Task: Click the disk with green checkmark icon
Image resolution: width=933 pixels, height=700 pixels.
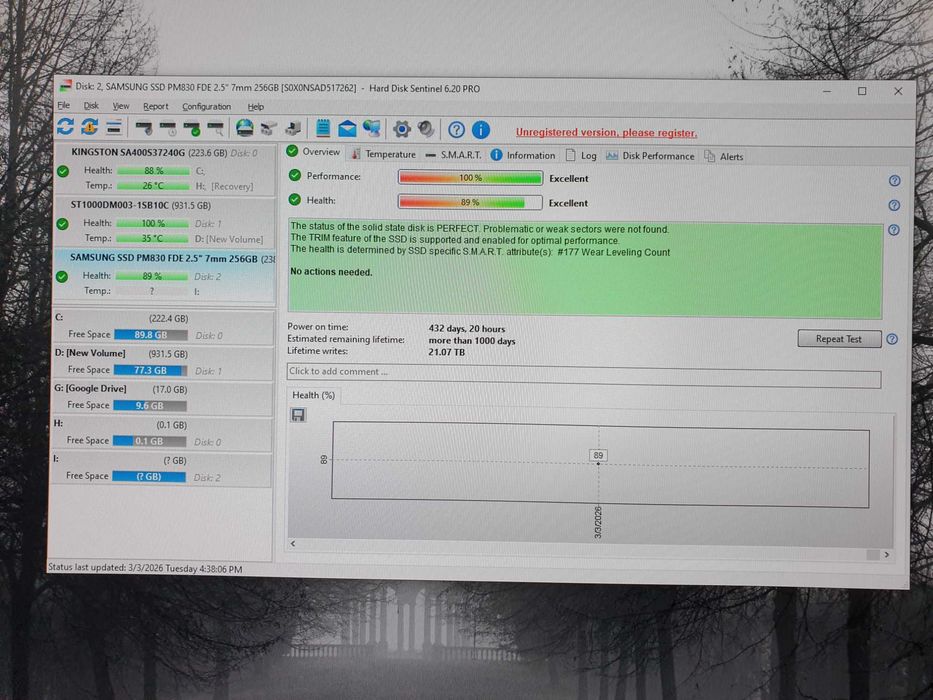Action: pos(192,128)
